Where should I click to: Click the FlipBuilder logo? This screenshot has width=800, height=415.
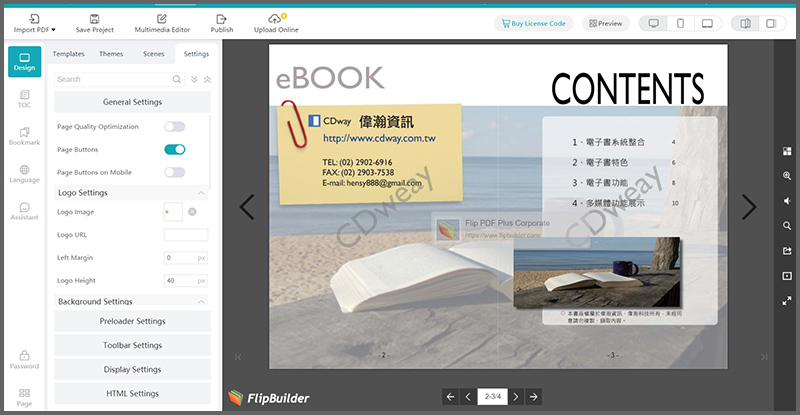point(269,398)
